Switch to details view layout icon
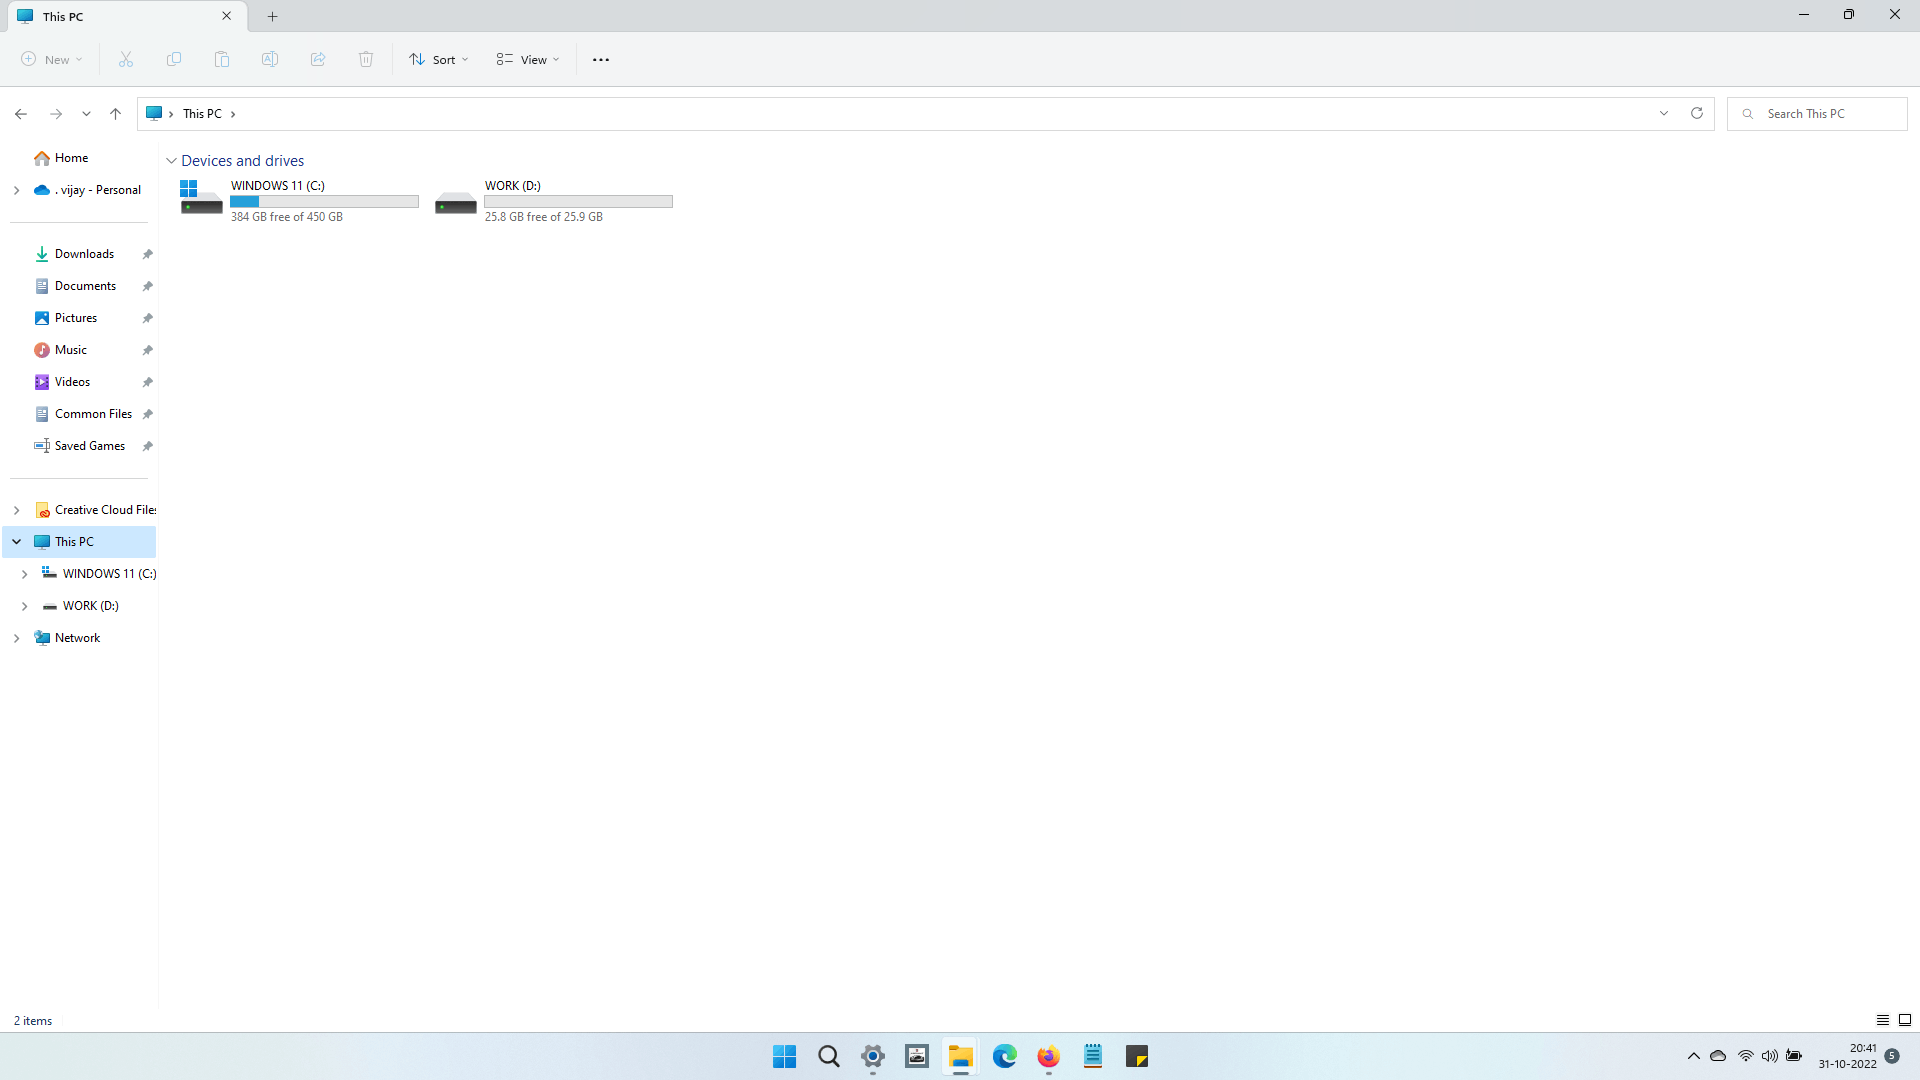Image resolution: width=1920 pixels, height=1080 pixels. click(1882, 1020)
